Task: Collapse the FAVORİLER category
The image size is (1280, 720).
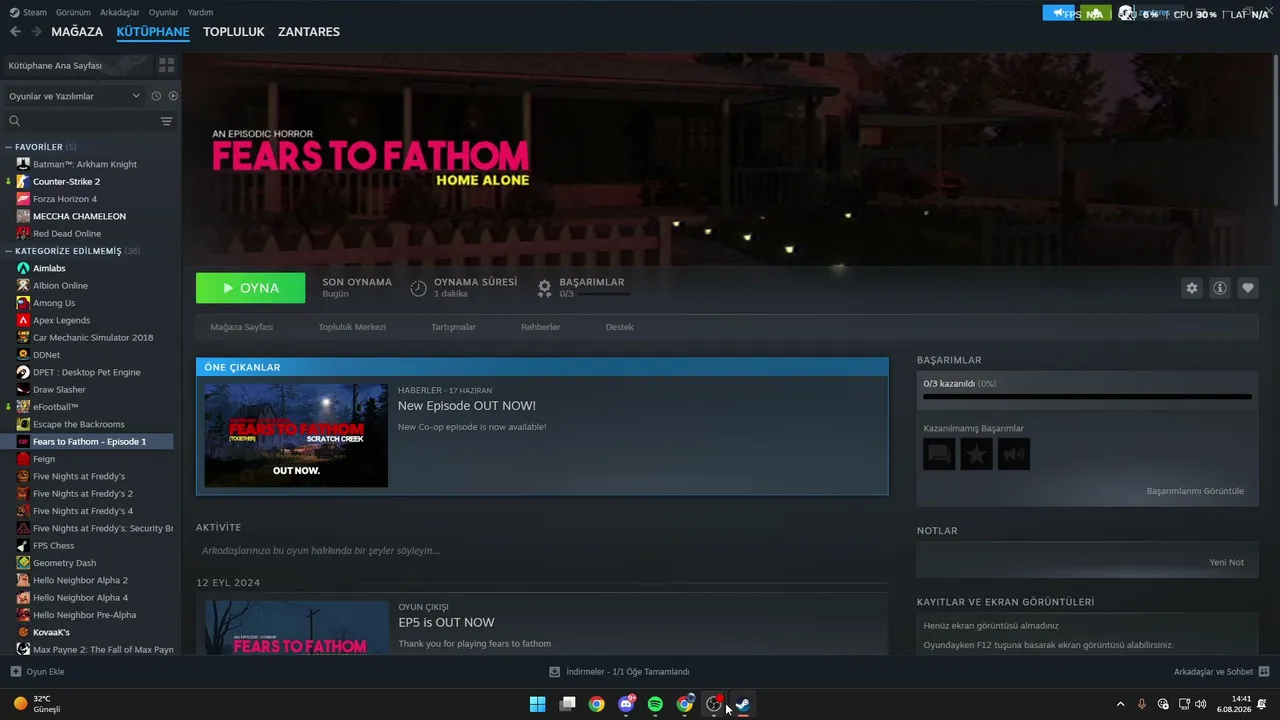Action: (9, 147)
